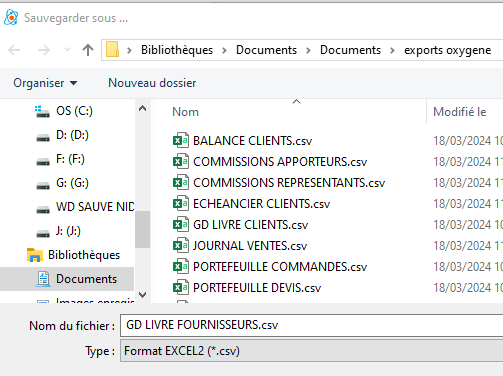
Task: Select Documents library in navigation pane
Action: 86,279
